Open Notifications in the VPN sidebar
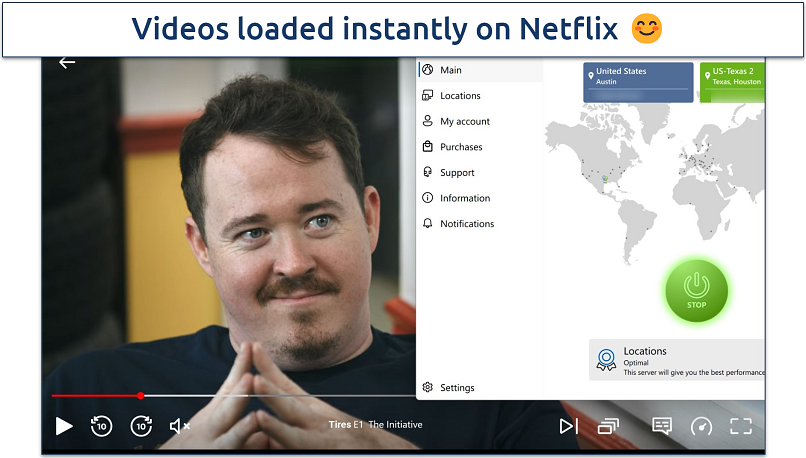Screen dimensions: 806x458 (x=481, y=224)
